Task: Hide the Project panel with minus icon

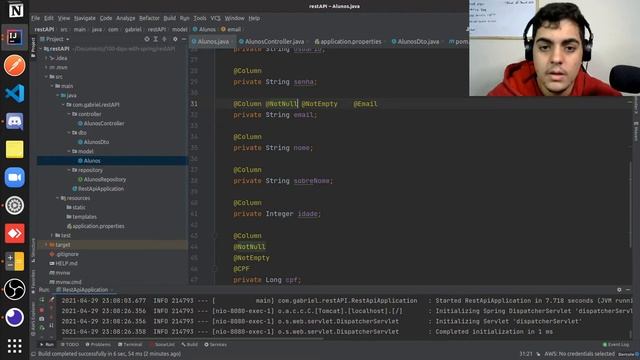Action: tap(184, 39)
